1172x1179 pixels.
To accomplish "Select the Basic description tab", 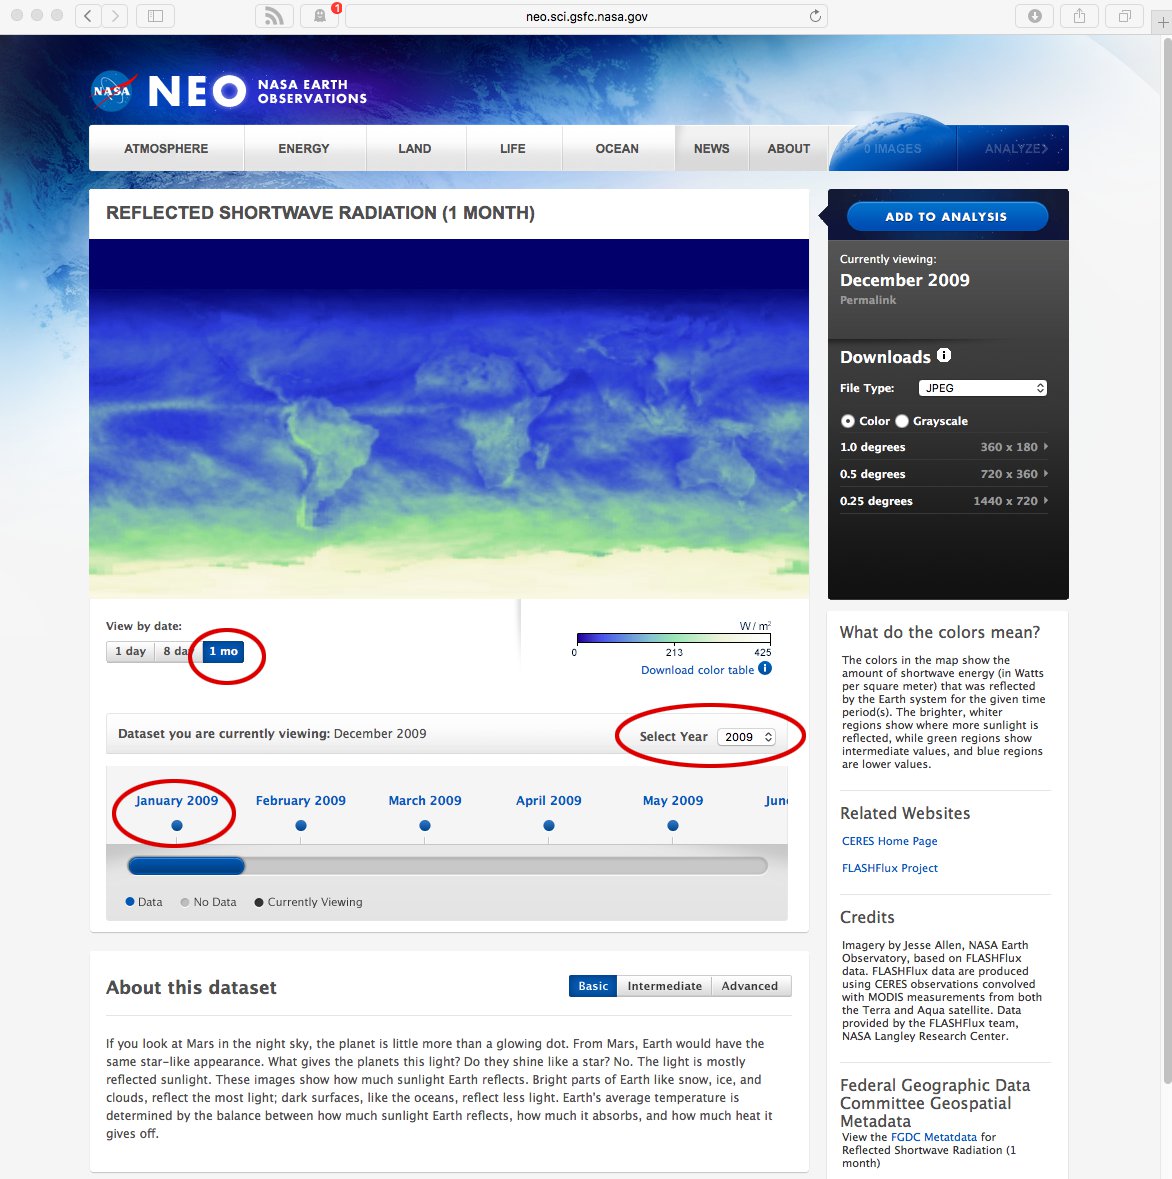I will tap(592, 986).
